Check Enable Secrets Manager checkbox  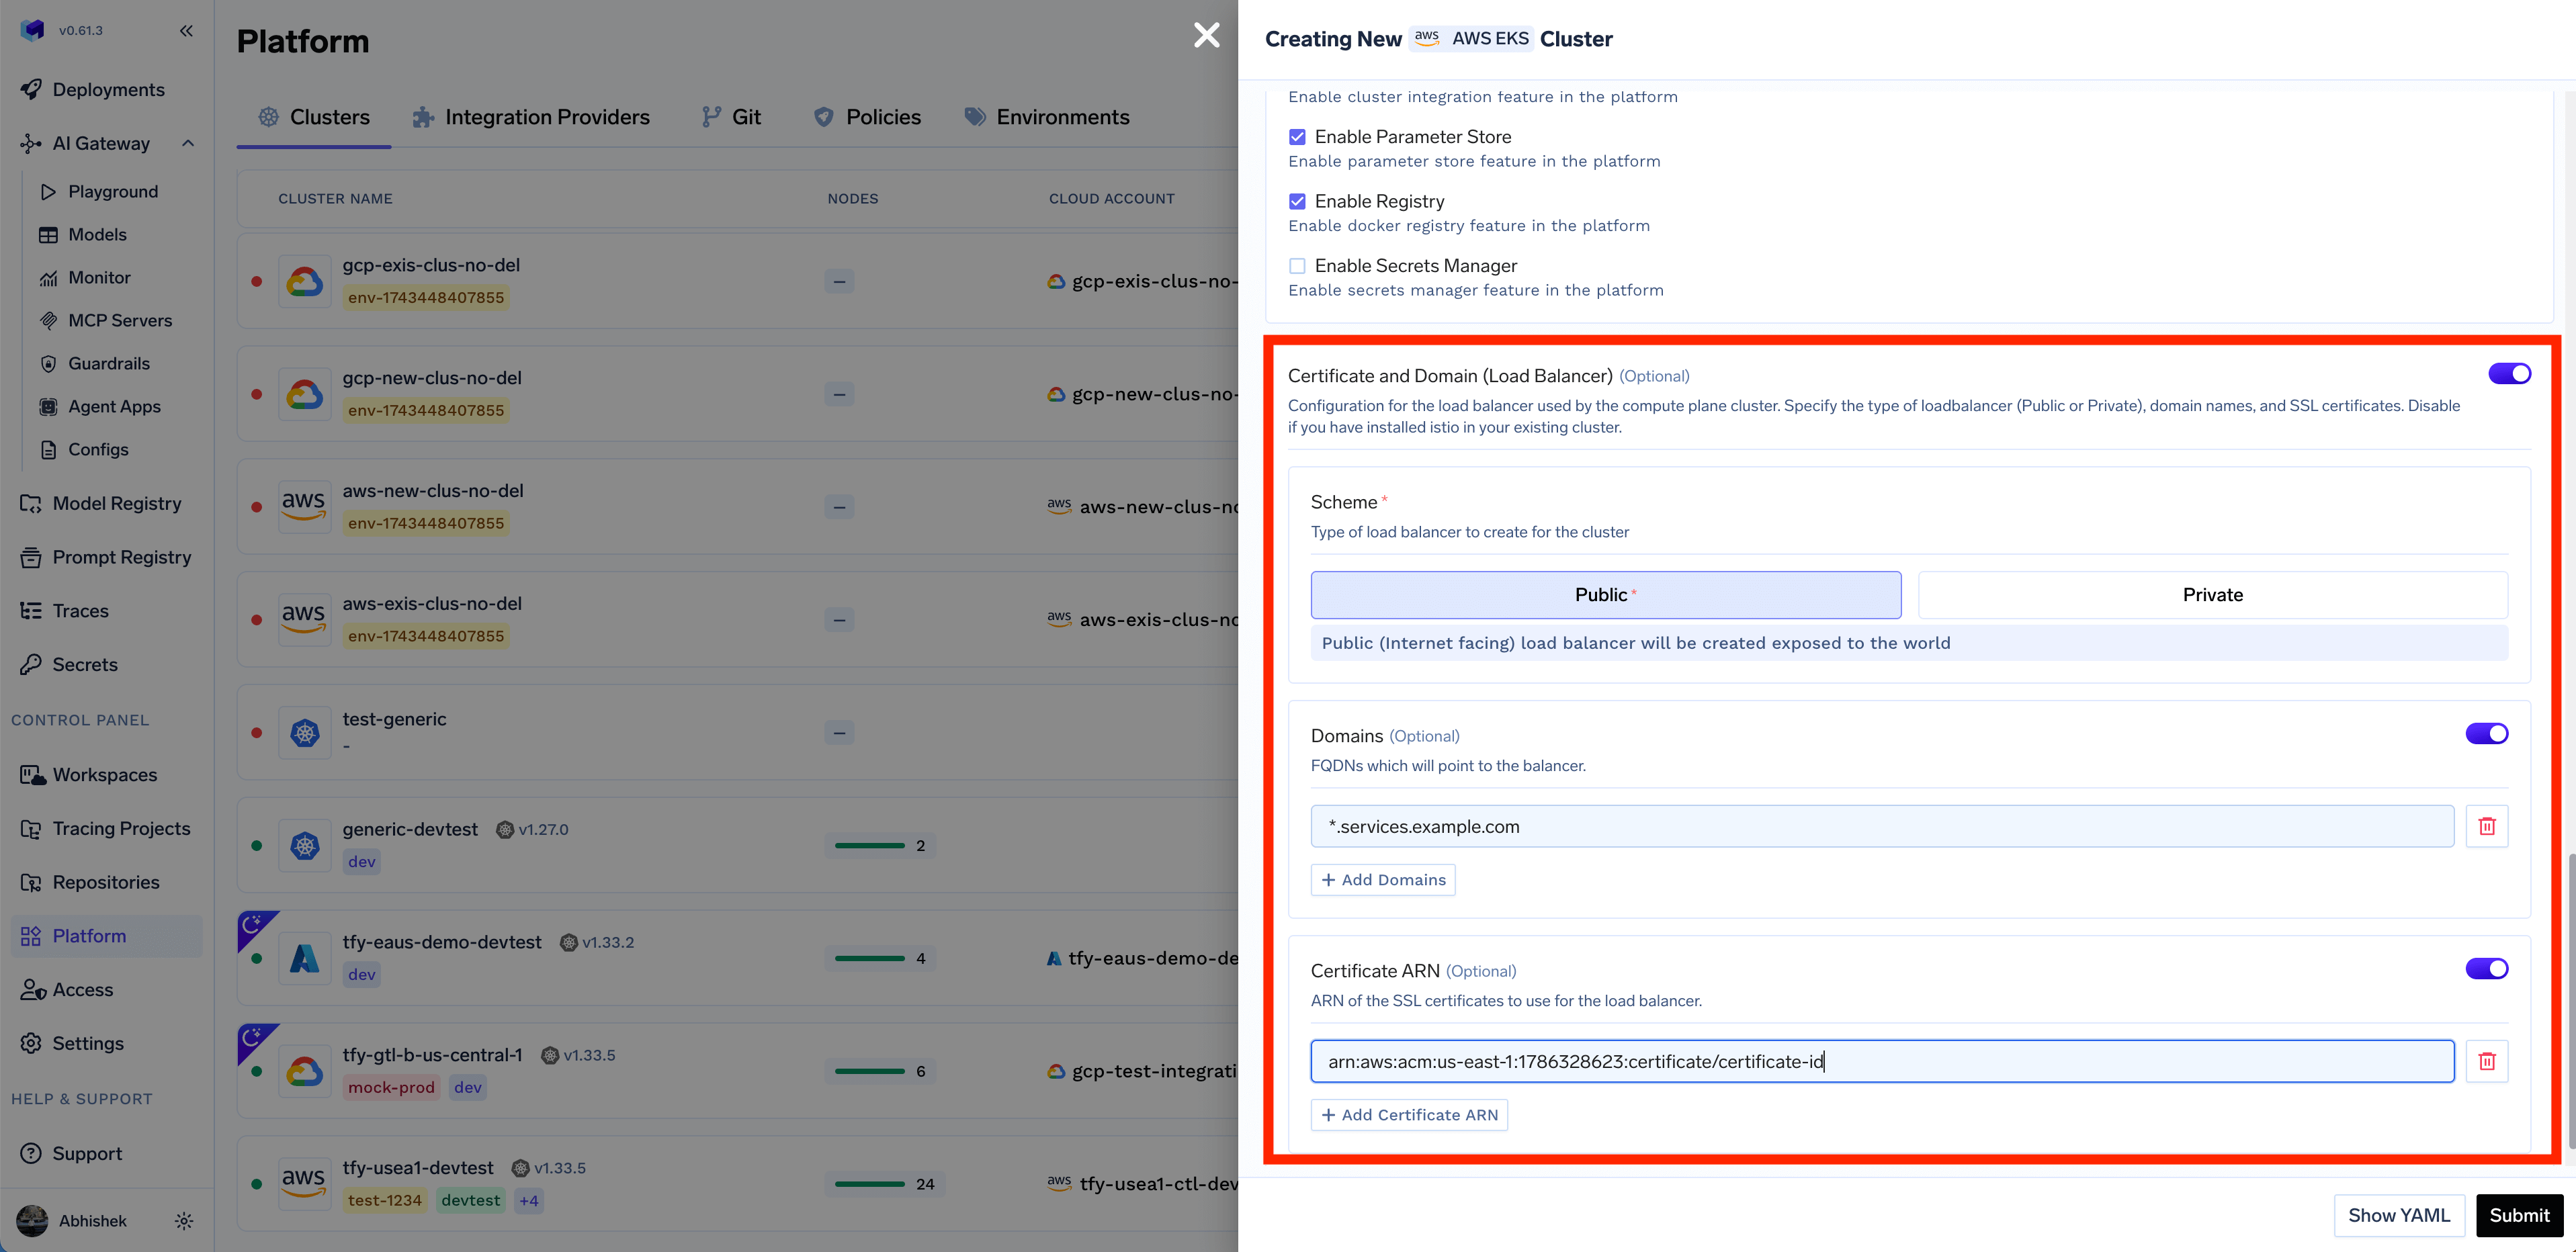[1297, 266]
